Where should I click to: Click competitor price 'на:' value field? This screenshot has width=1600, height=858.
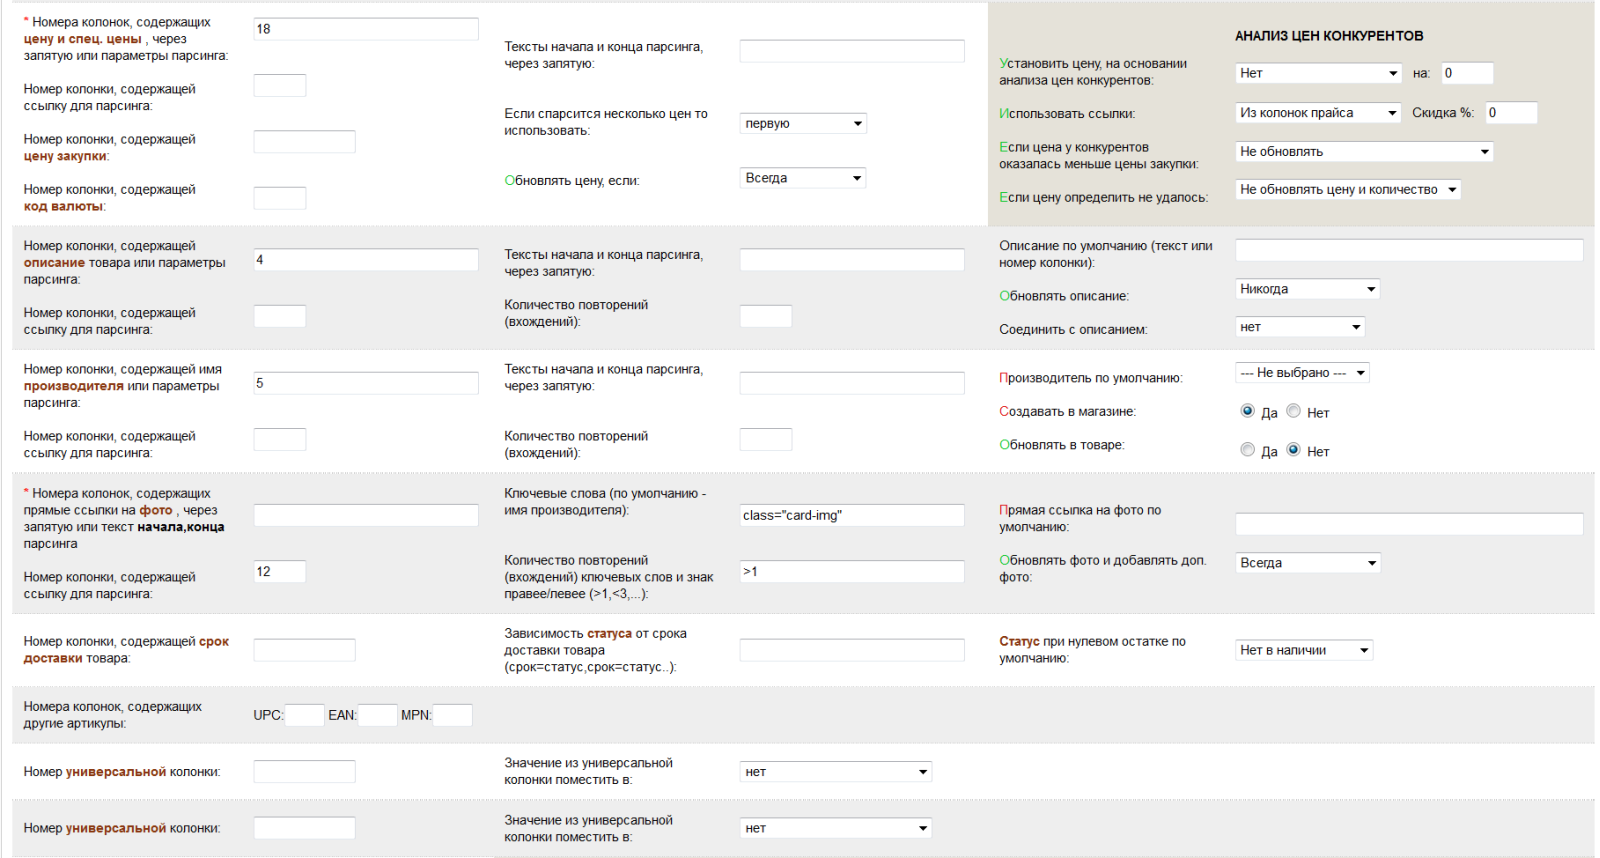[x=1467, y=73]
